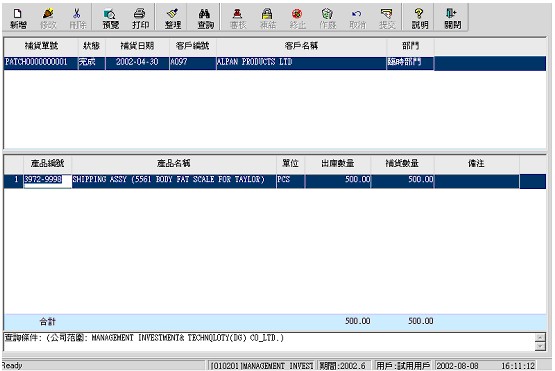Click the 客戶名稱 column header
The width and height of the screenshot is (555, 371).
coord(301,46)
